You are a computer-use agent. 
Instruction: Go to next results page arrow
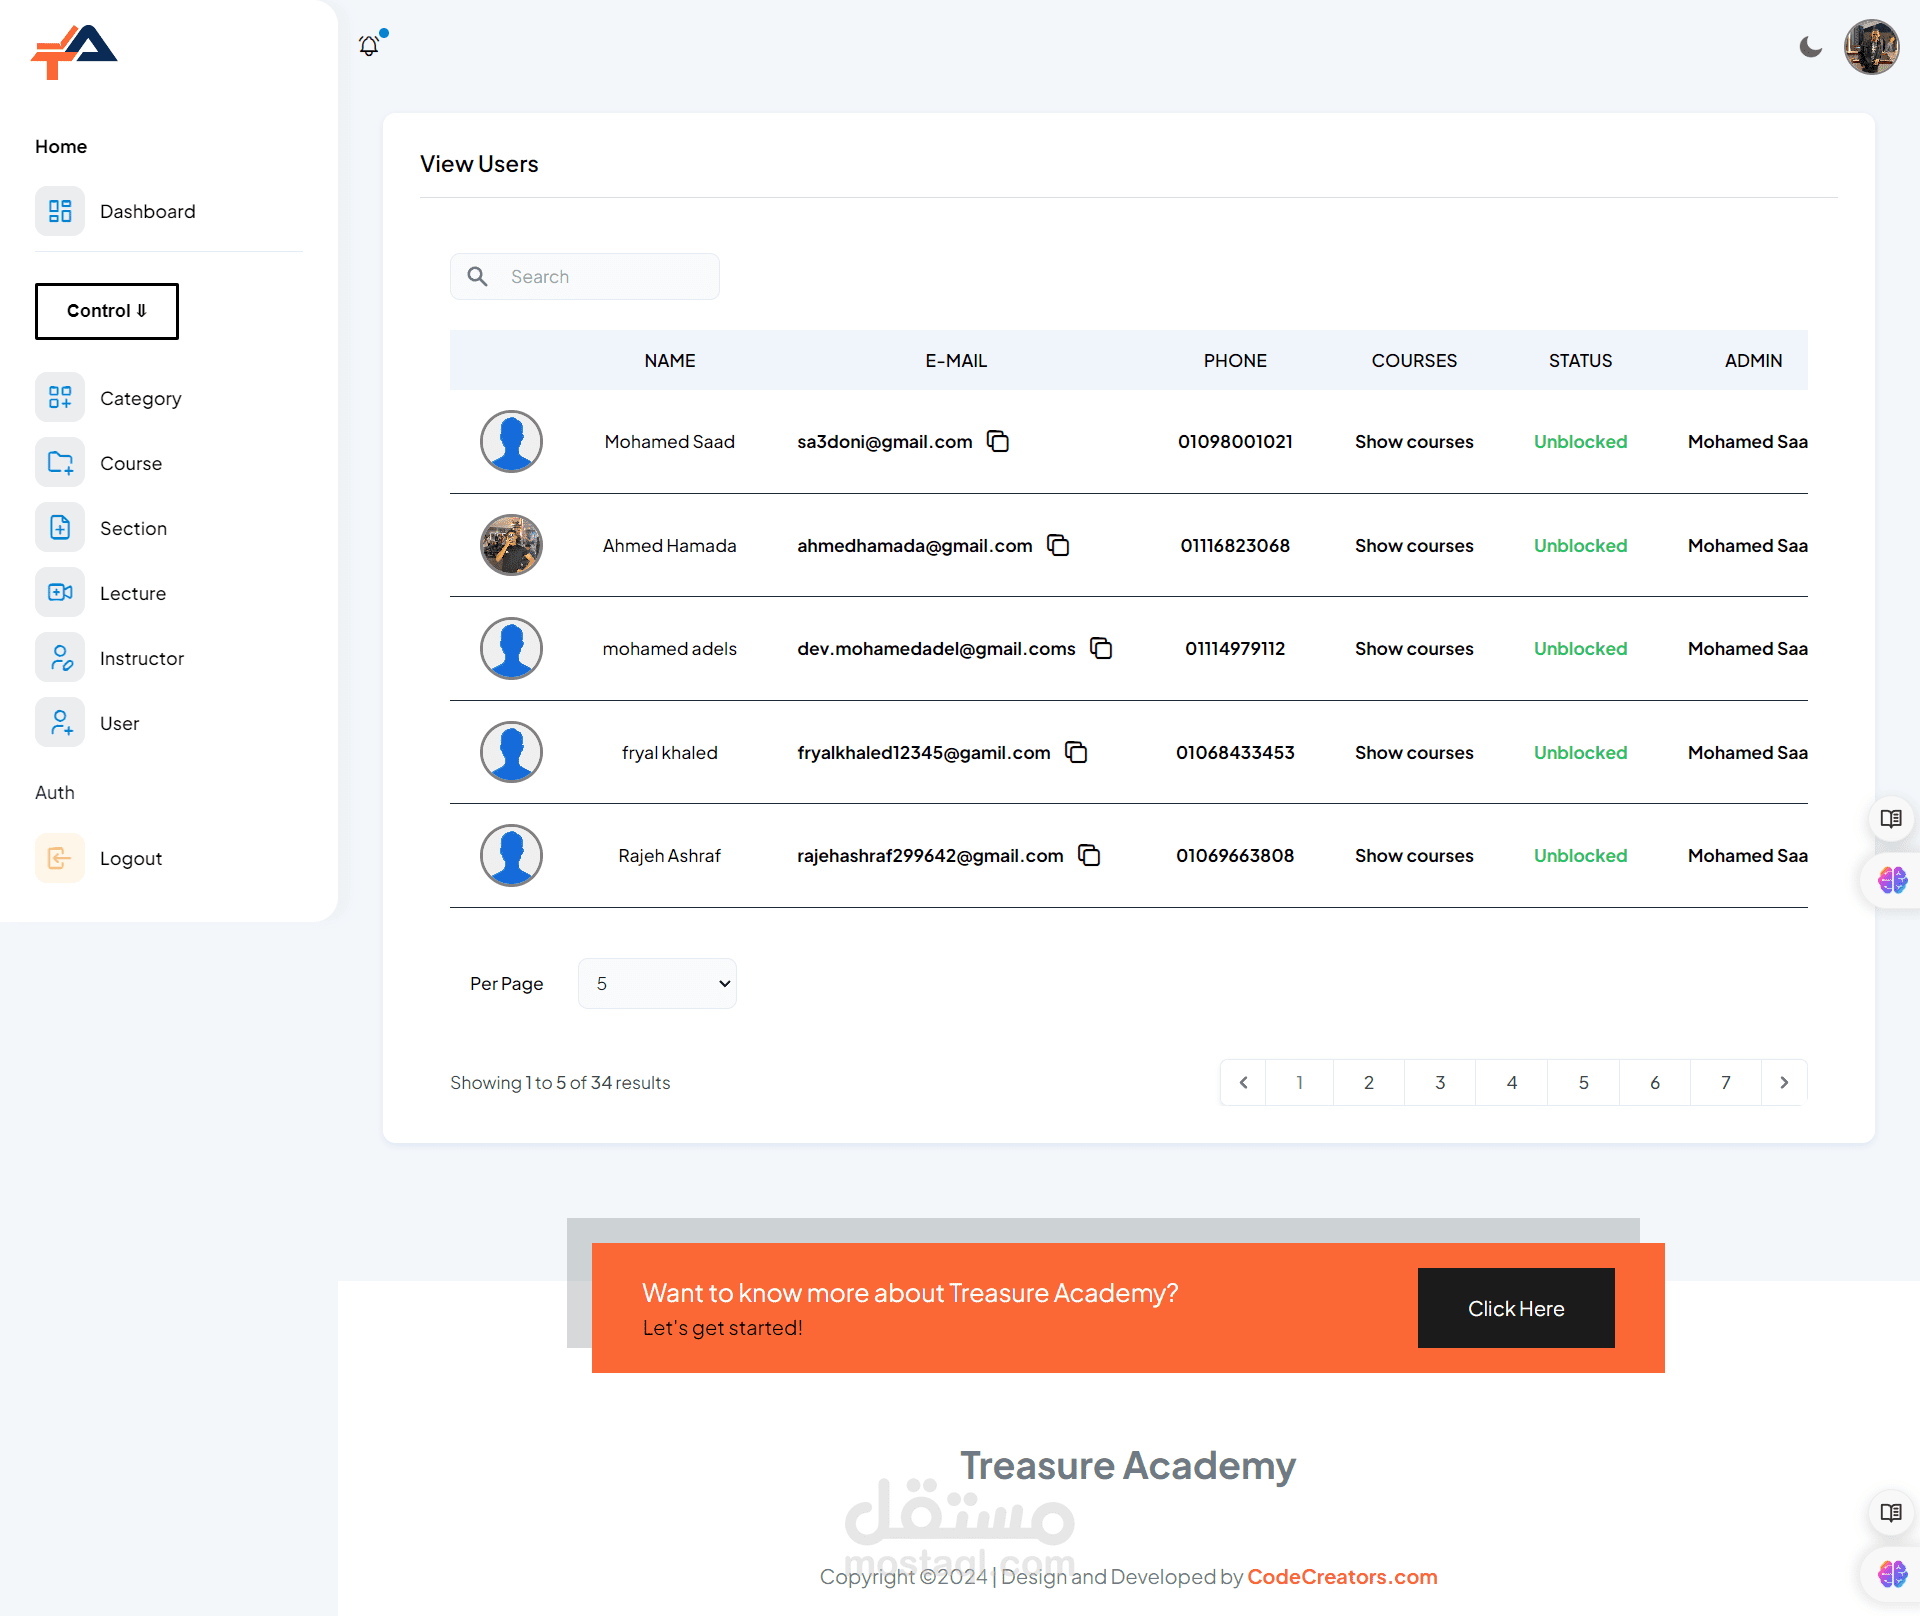click(1784, 1082)
